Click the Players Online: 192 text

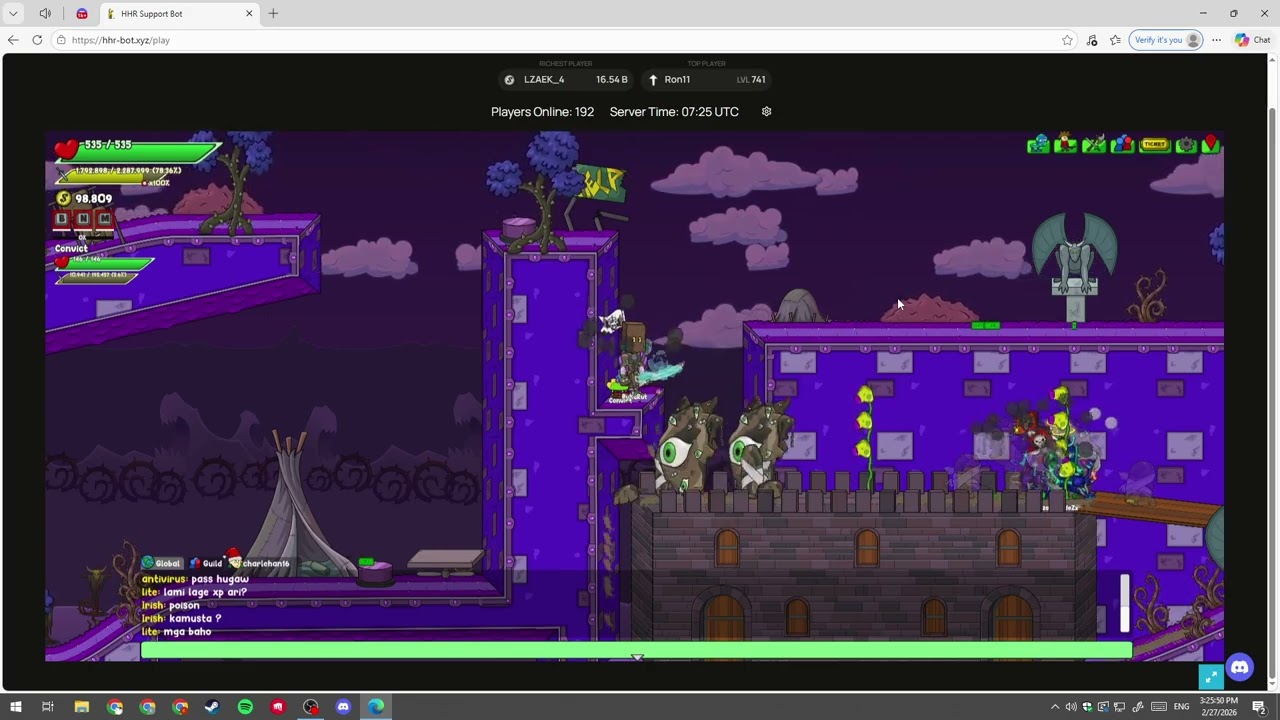(542, 111)
